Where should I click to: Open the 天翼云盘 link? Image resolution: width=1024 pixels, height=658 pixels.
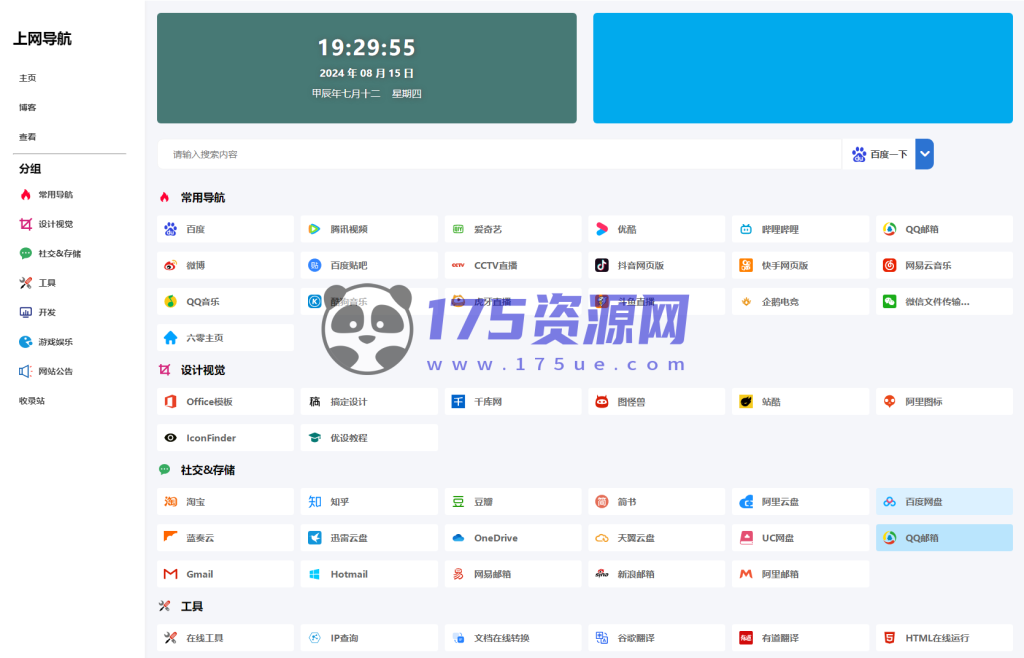(656, 538)
